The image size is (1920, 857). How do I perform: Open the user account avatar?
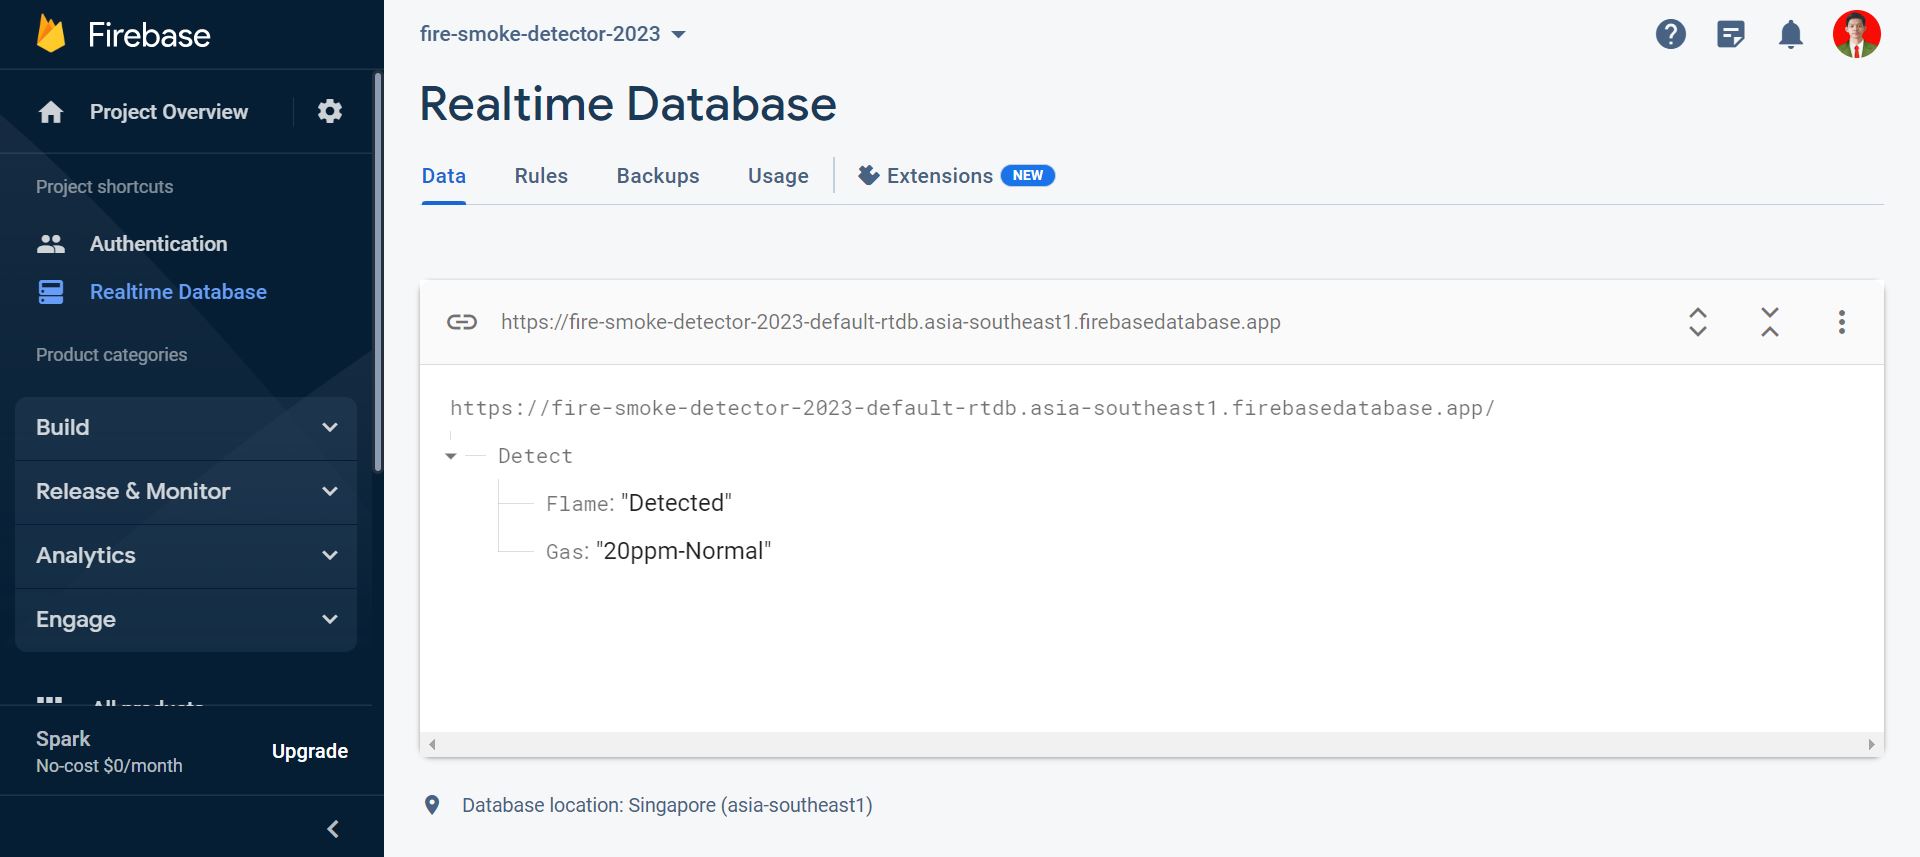click(1857, 34)
